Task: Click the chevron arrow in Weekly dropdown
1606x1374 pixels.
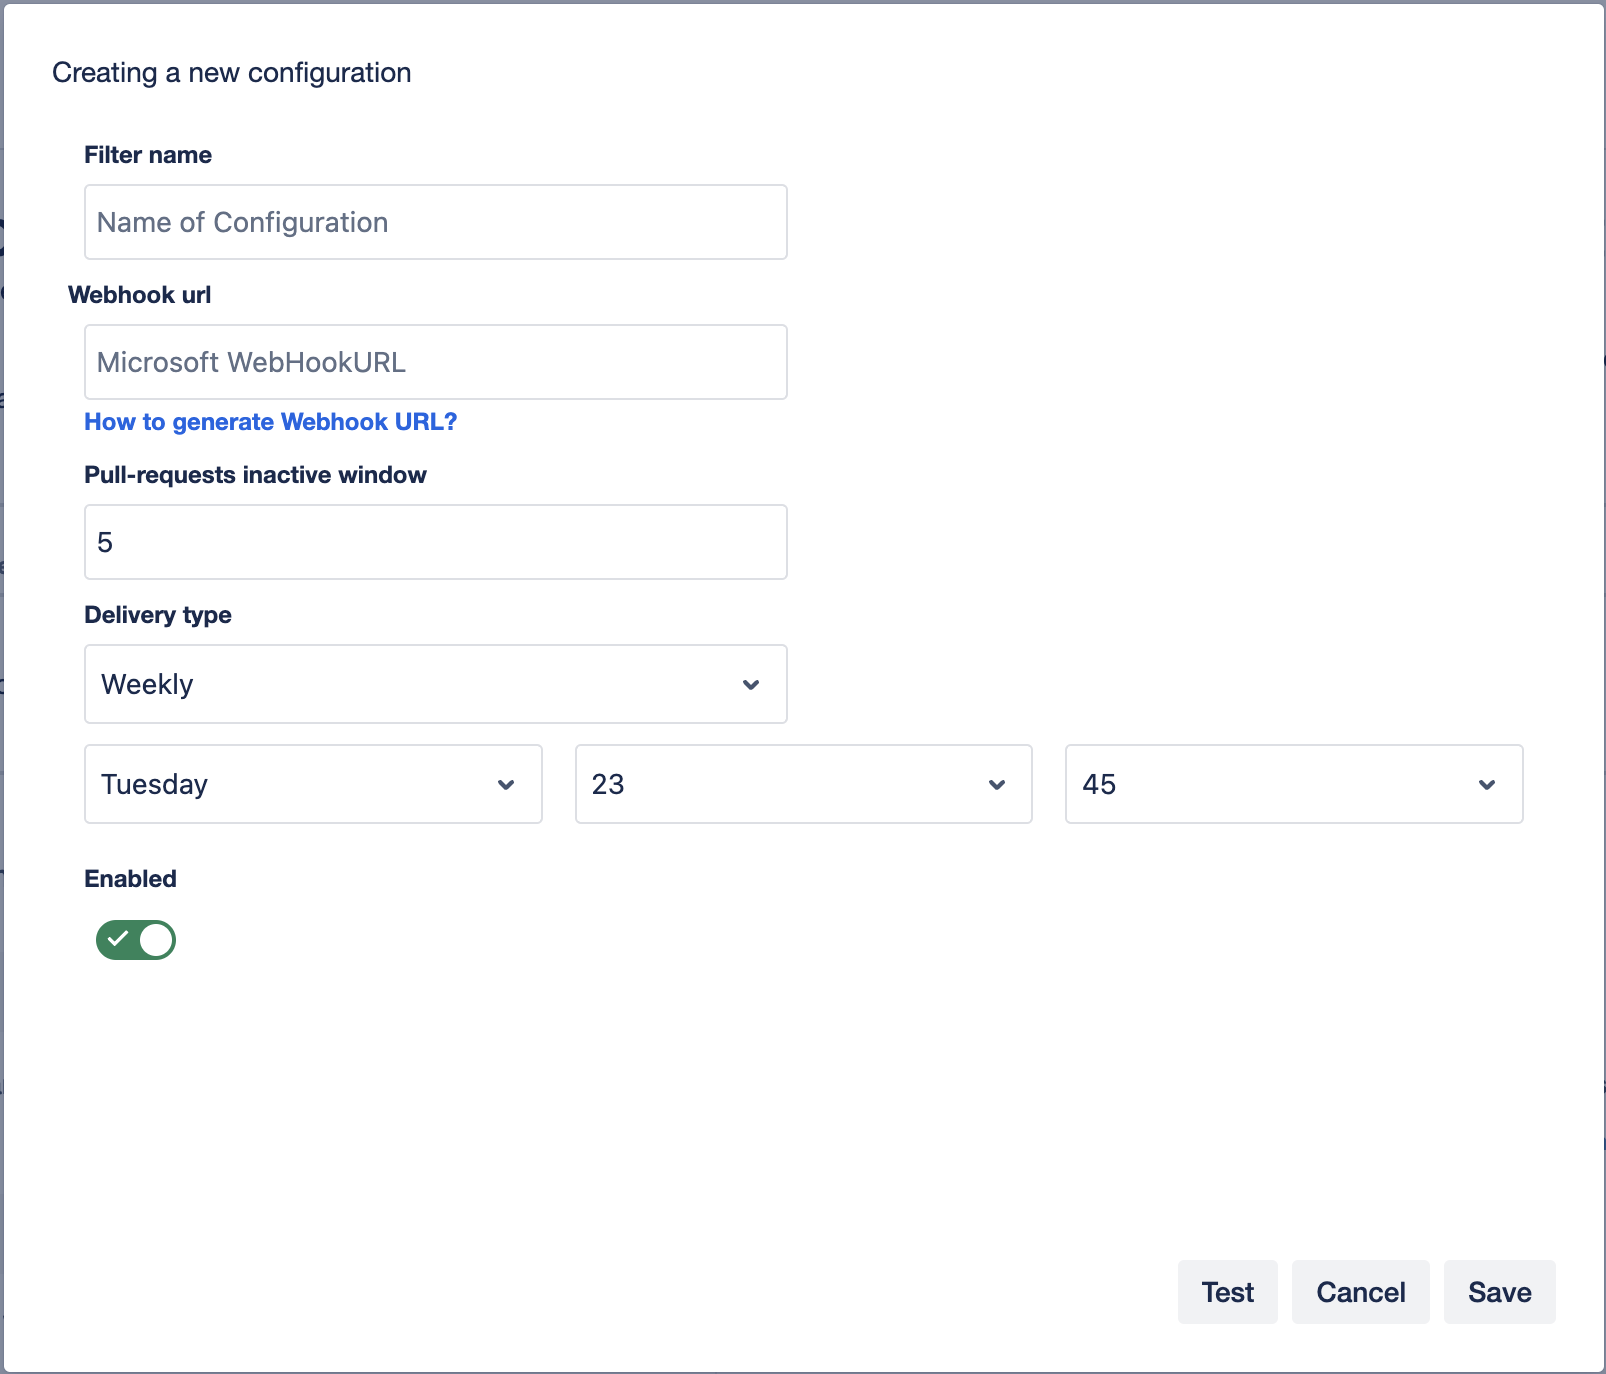Action: point(751,685)
